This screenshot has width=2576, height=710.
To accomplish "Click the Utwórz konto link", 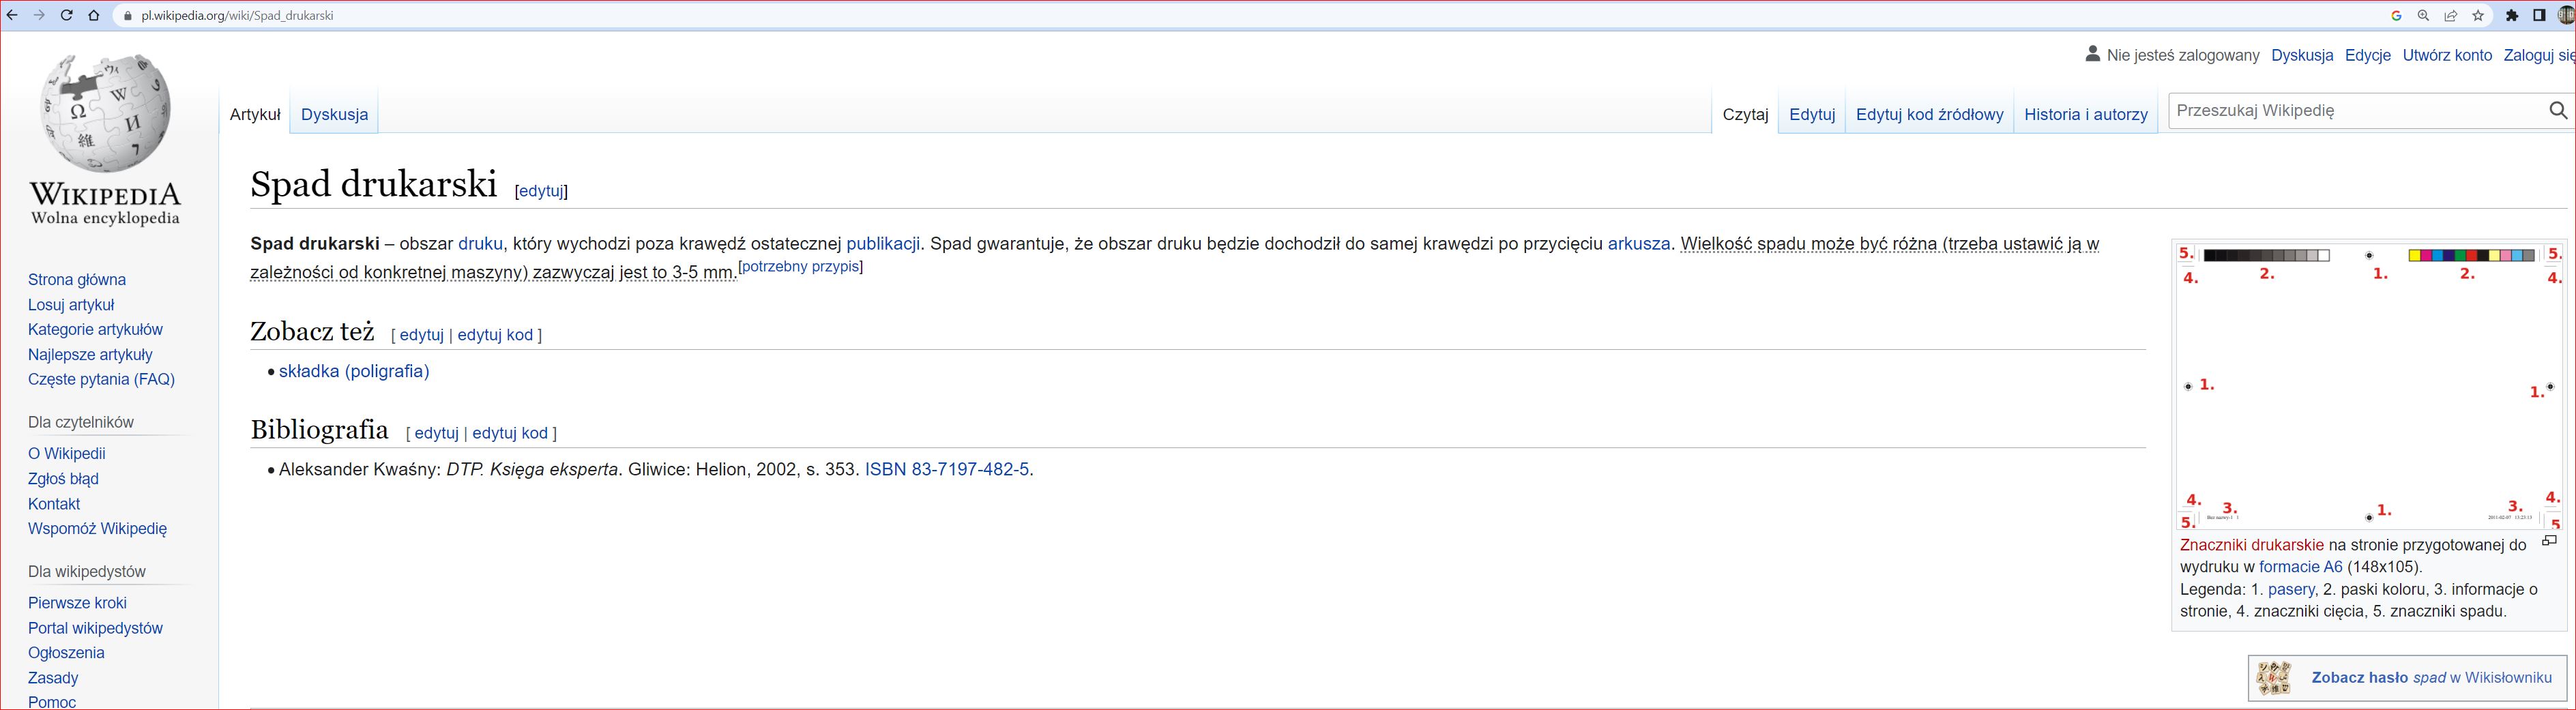I will [2446, 56].
